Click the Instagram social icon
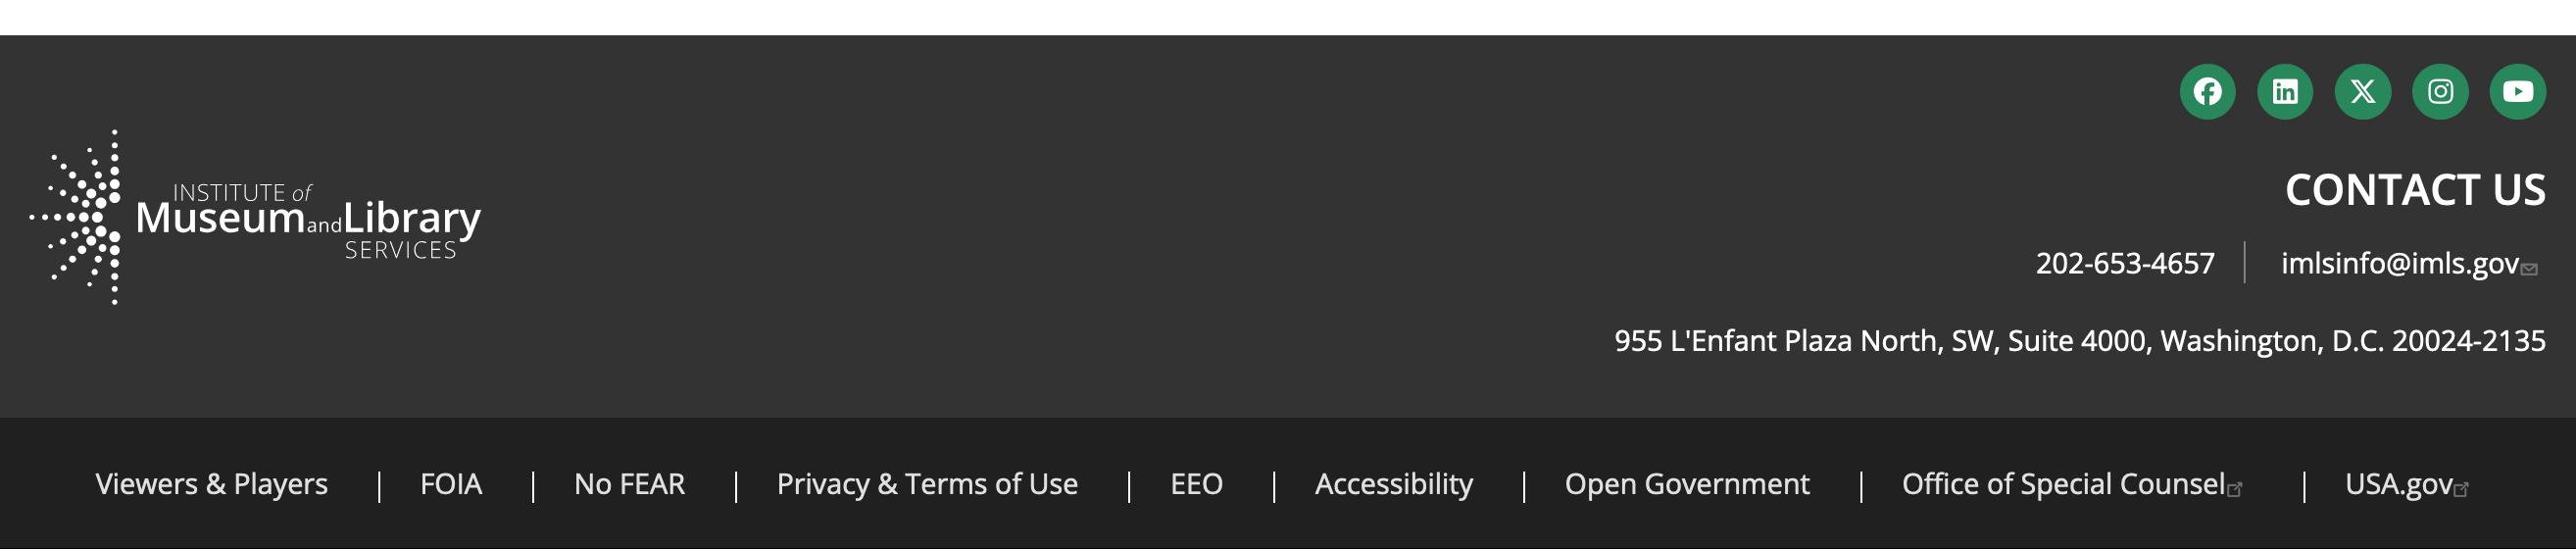Viewport: 2576px width, 549px height. click(x=2440, y=92)
